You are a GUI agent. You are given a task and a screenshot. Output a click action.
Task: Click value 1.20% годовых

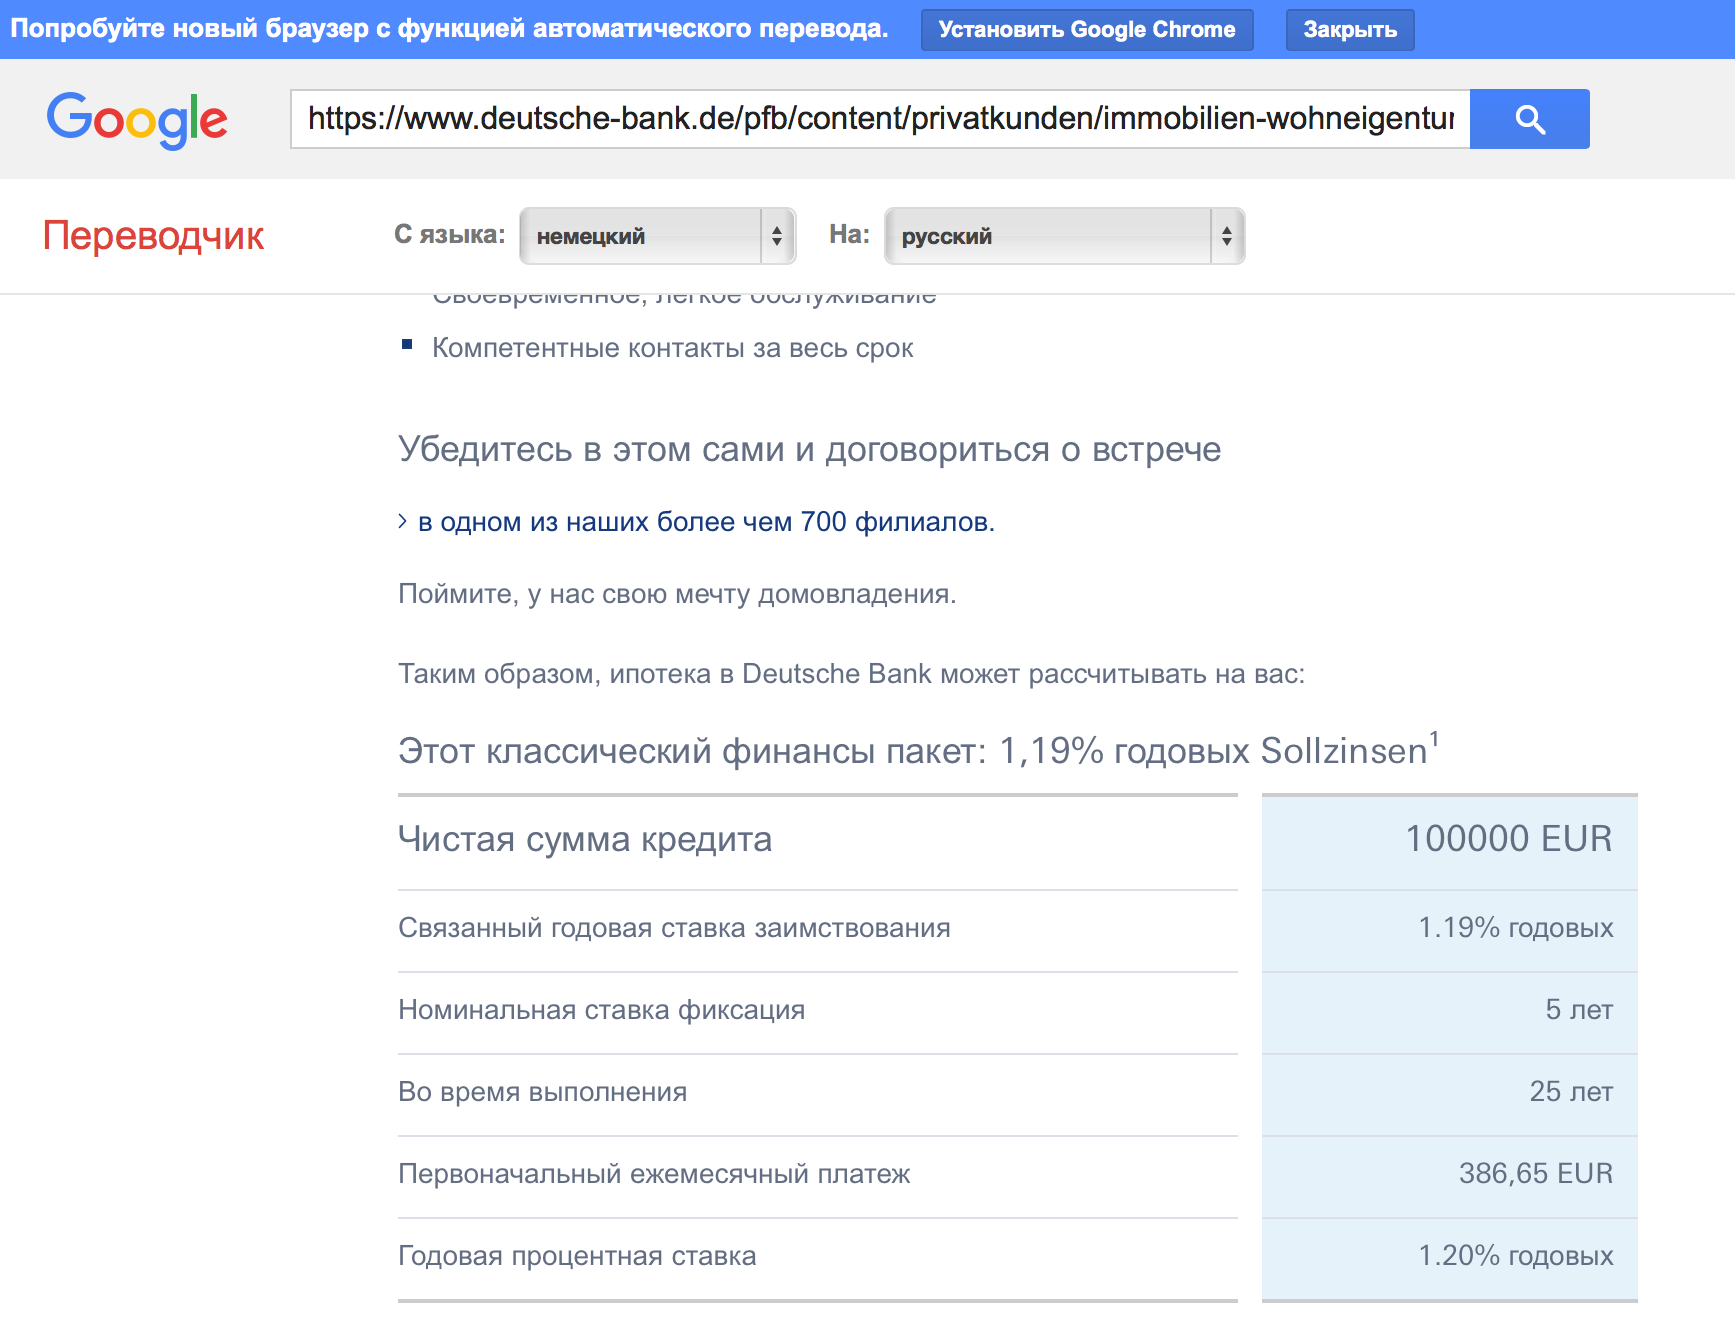pyautogui.click(x=1516, y=1256)
